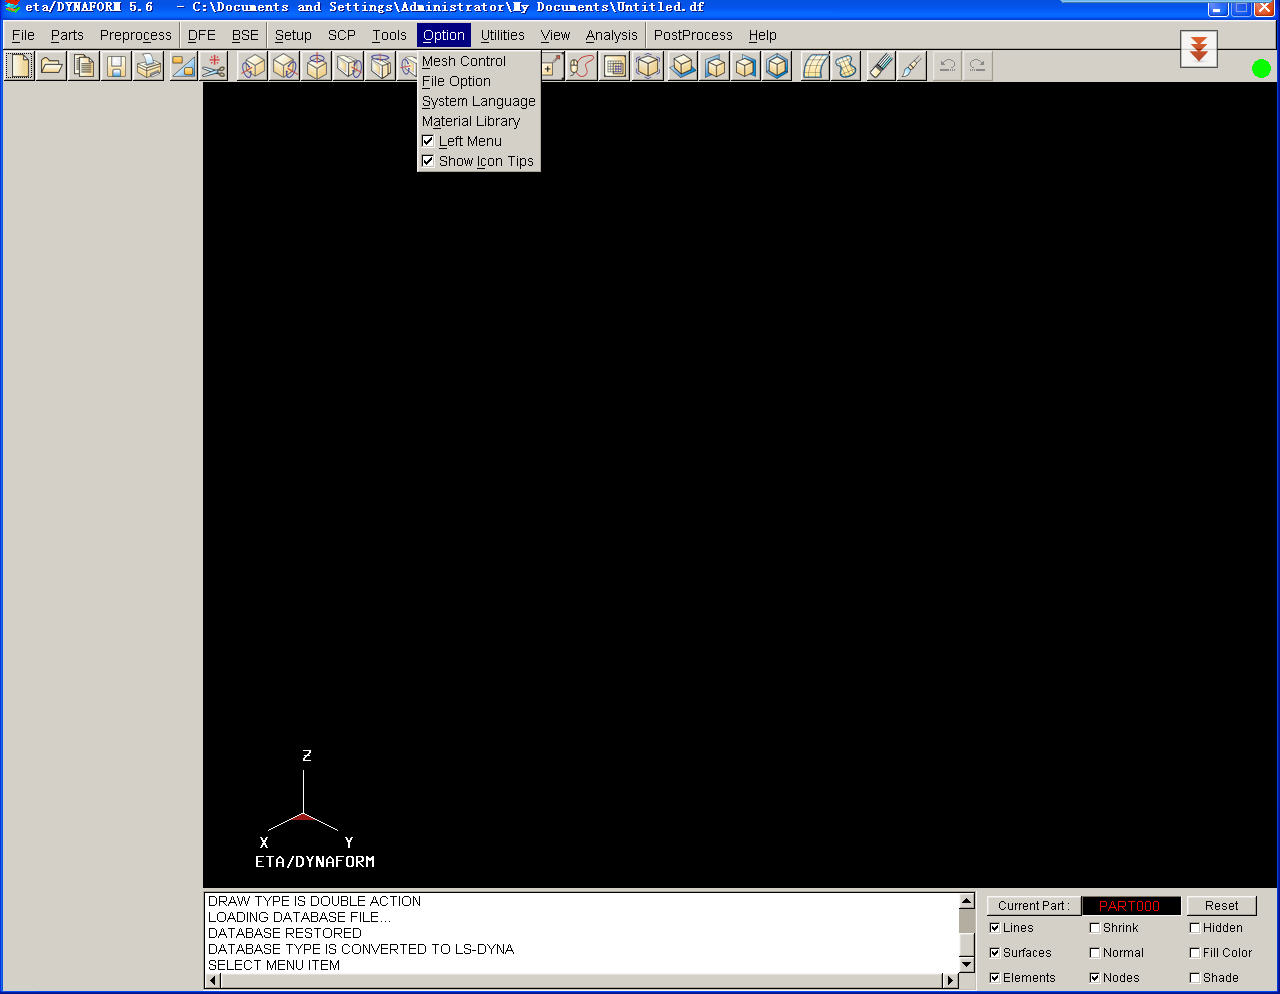Click the mouse free-hand zoom icon
The width and height of the screenshot is (1280, 994).
(x=582, y=67)
